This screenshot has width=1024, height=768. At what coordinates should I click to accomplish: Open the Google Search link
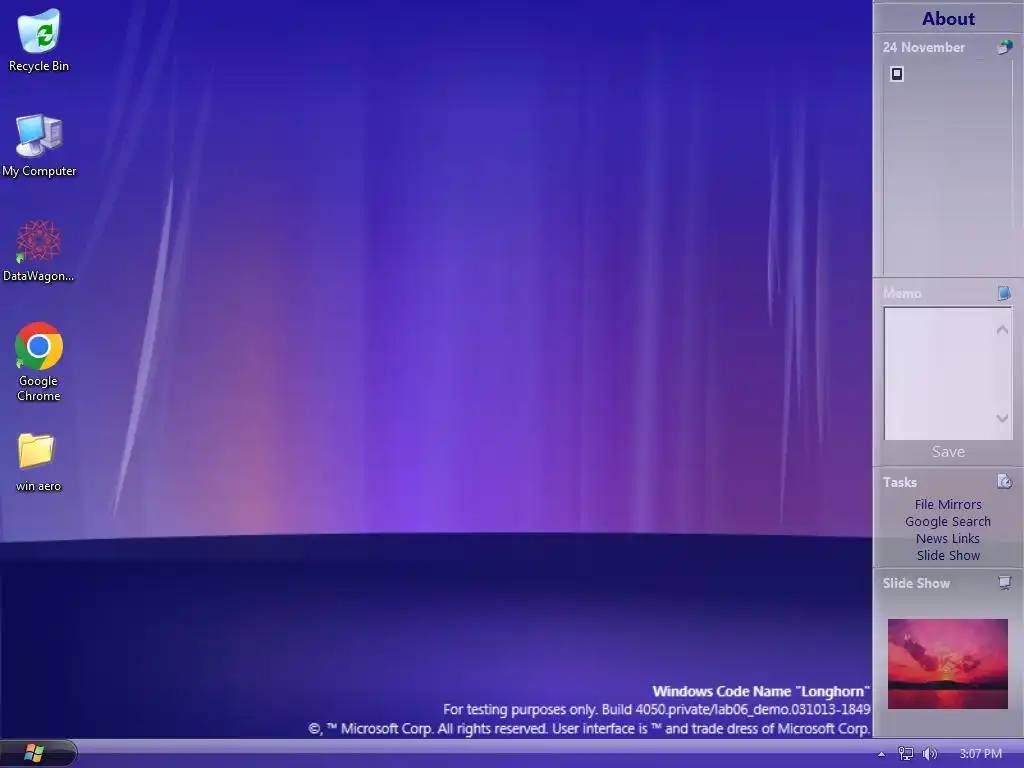point(948,521)
